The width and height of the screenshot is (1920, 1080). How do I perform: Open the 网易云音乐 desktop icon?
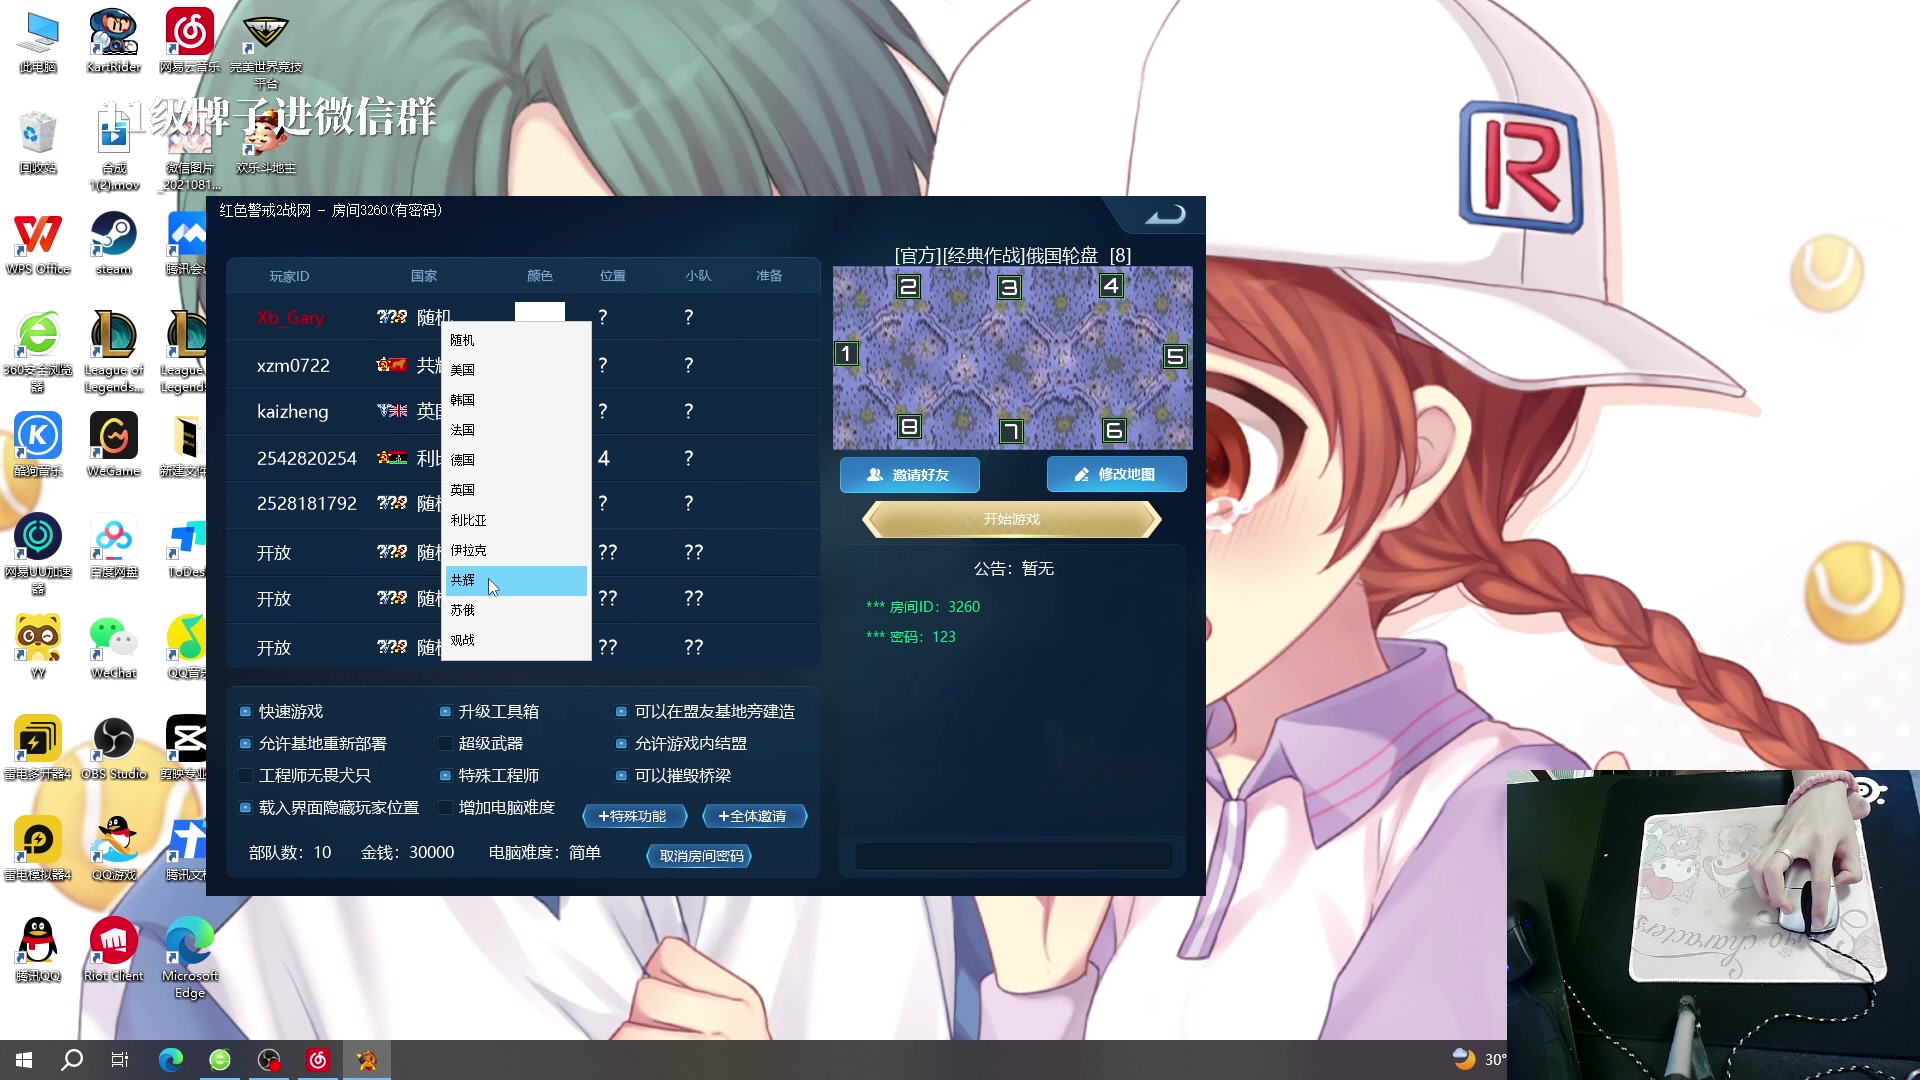click(x=189, y=40)
